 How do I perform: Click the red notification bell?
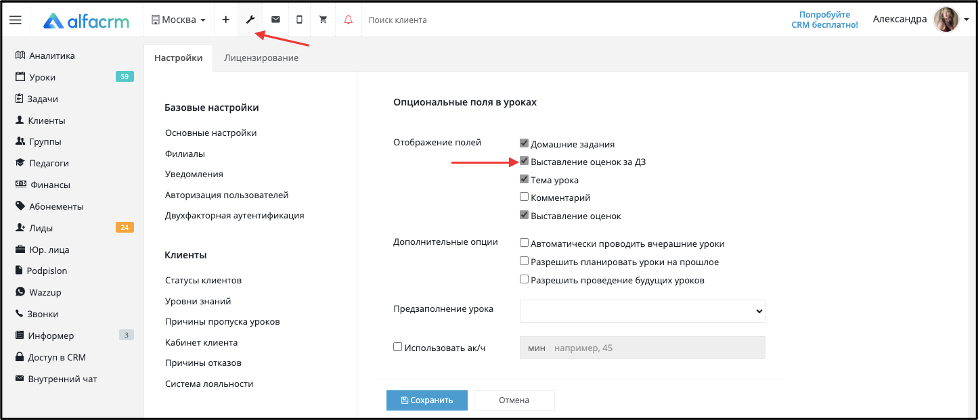348,20
